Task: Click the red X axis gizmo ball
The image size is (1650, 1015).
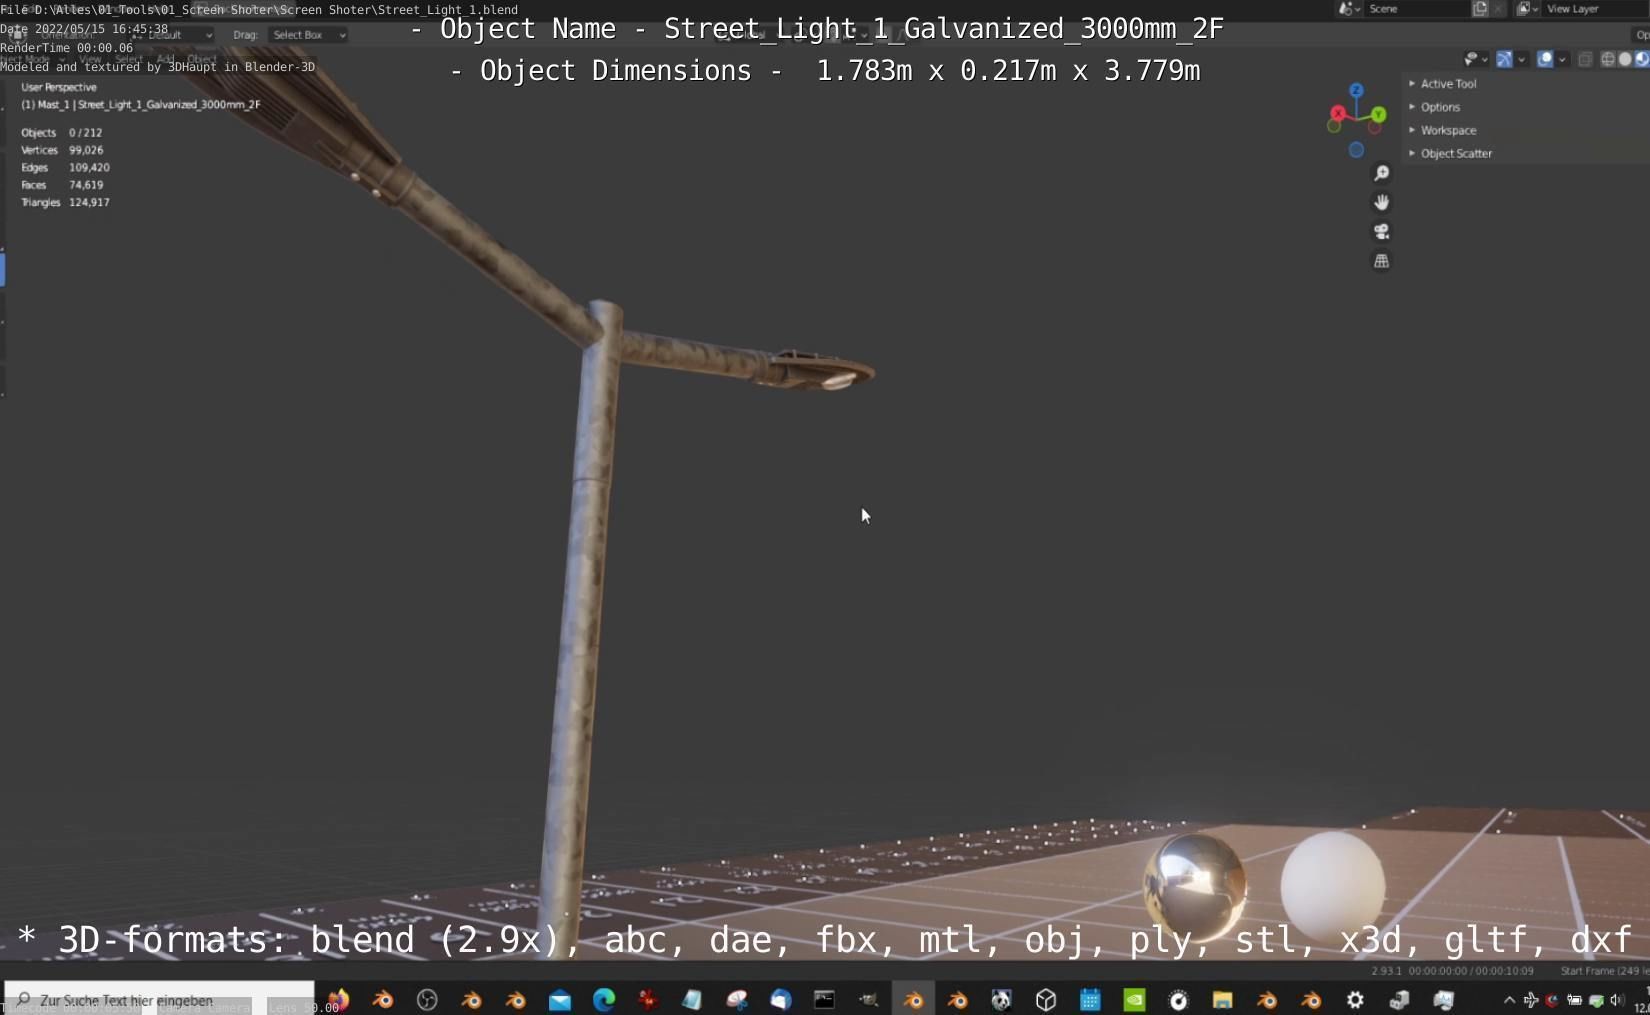Action: pos(1338,113)
